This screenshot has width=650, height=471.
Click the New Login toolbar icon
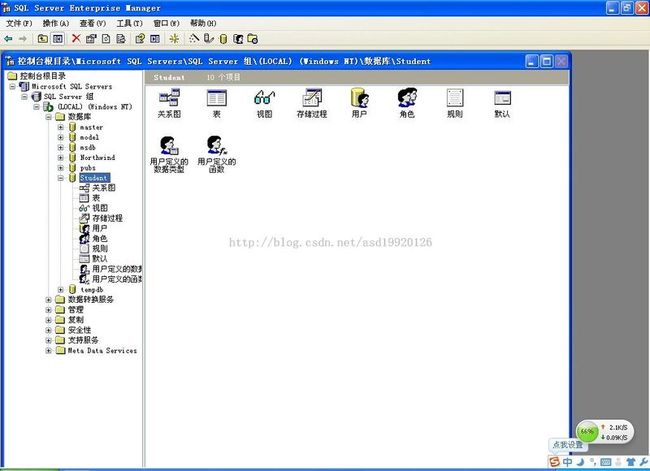coord(238,39)
